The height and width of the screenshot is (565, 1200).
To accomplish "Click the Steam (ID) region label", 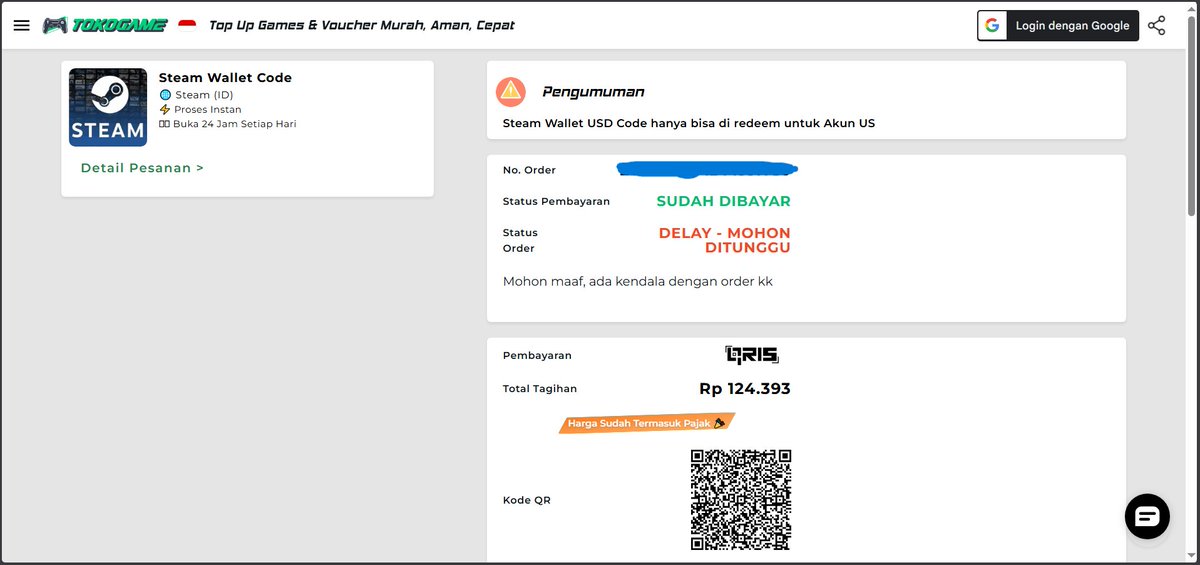I will click(204, 95).
